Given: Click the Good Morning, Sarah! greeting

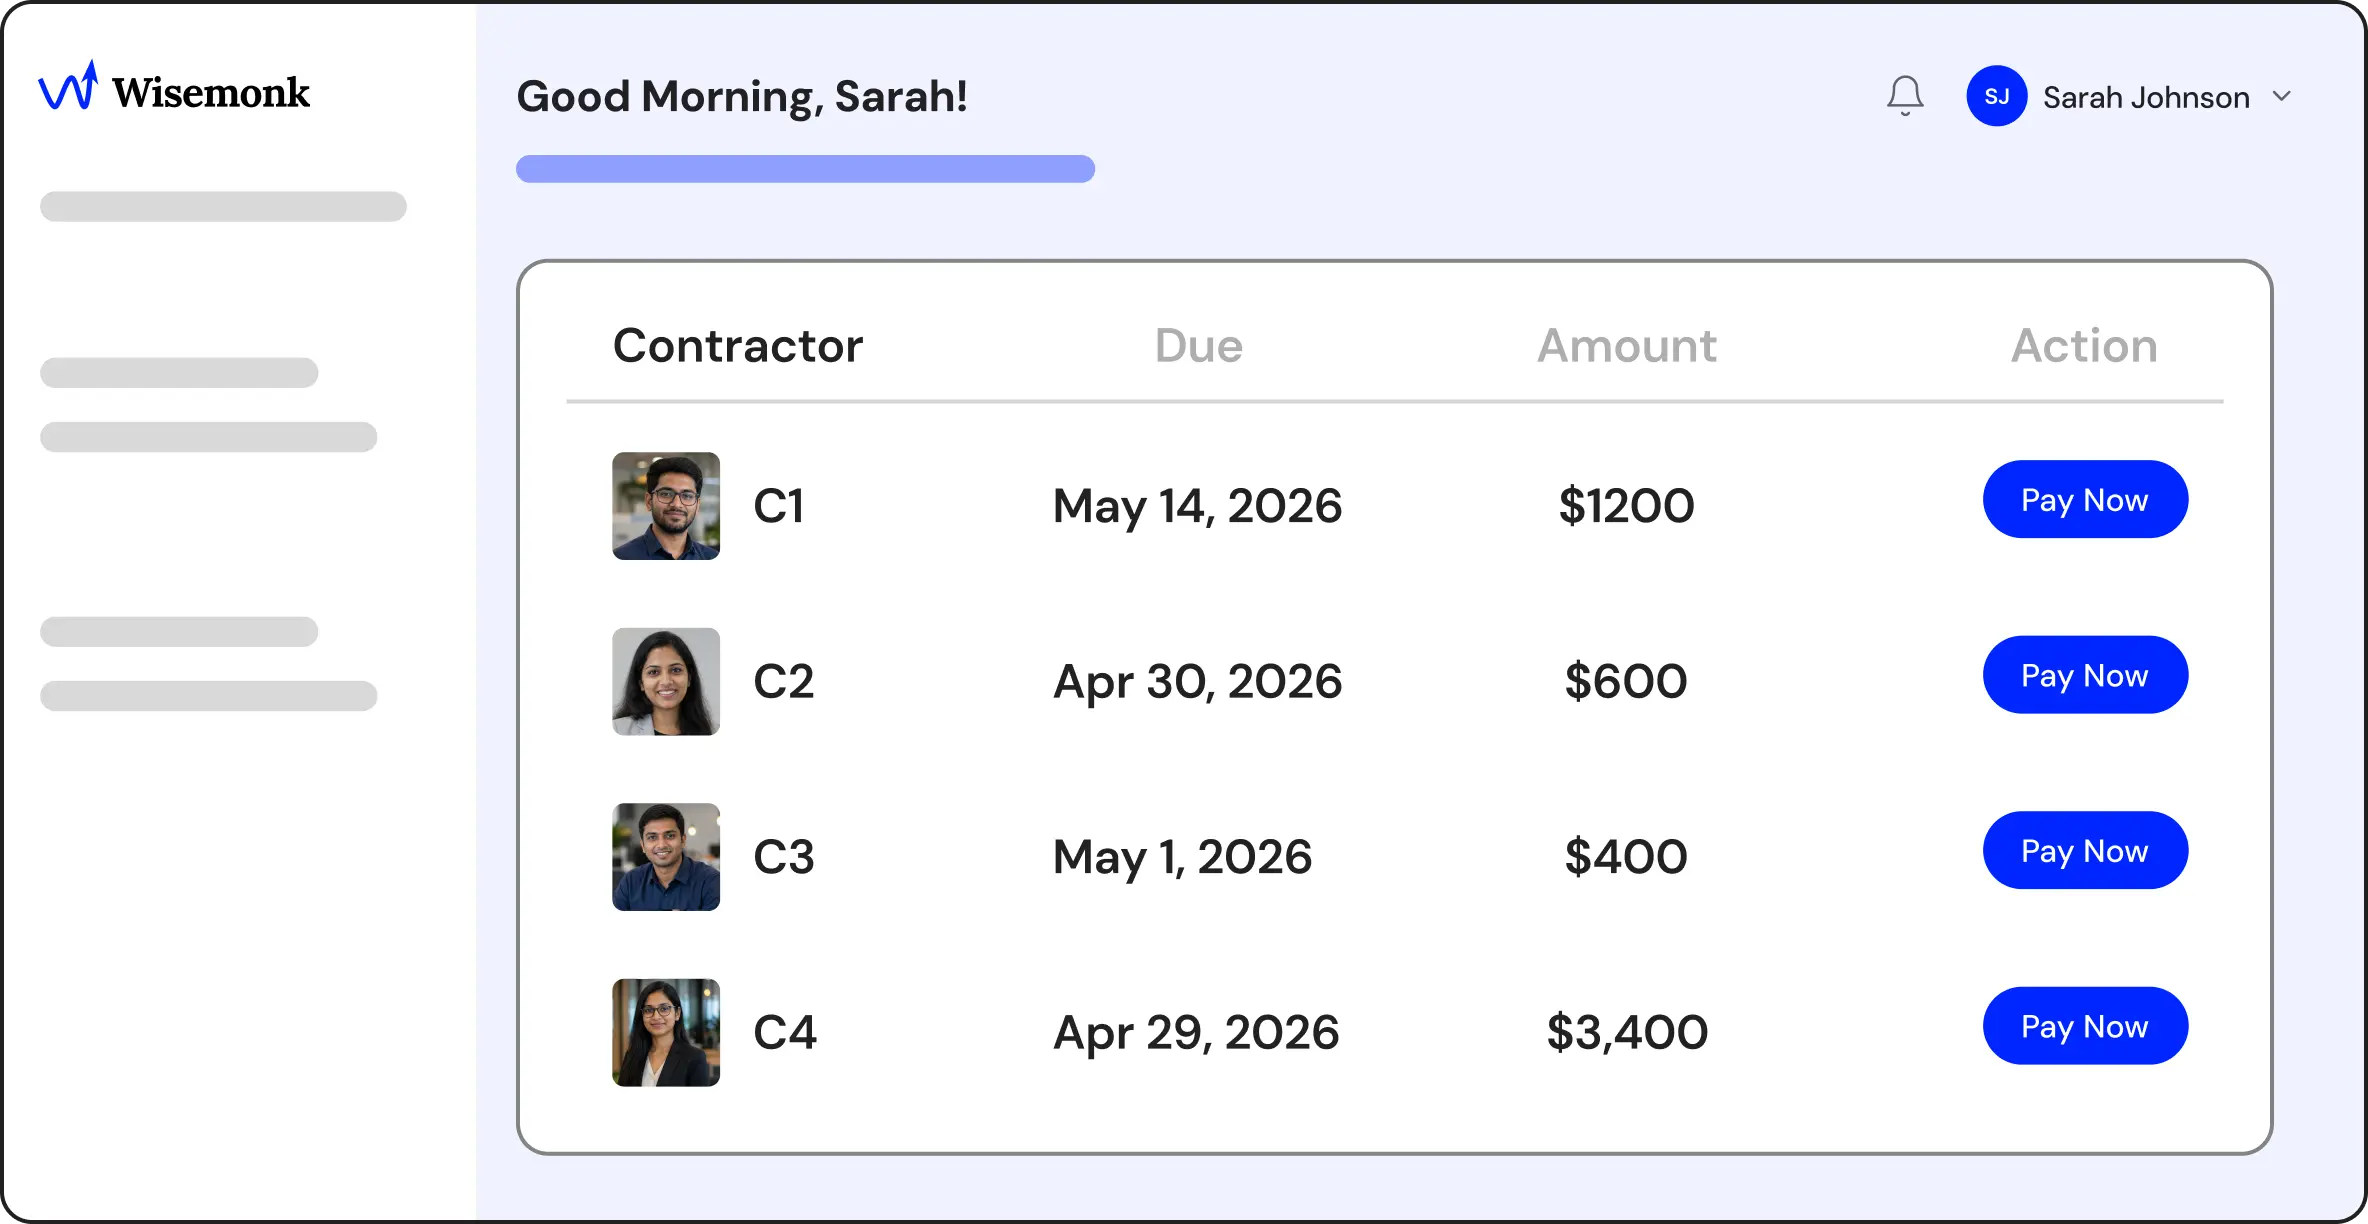Looking at the screenshot, I should (x=742, y=97).
